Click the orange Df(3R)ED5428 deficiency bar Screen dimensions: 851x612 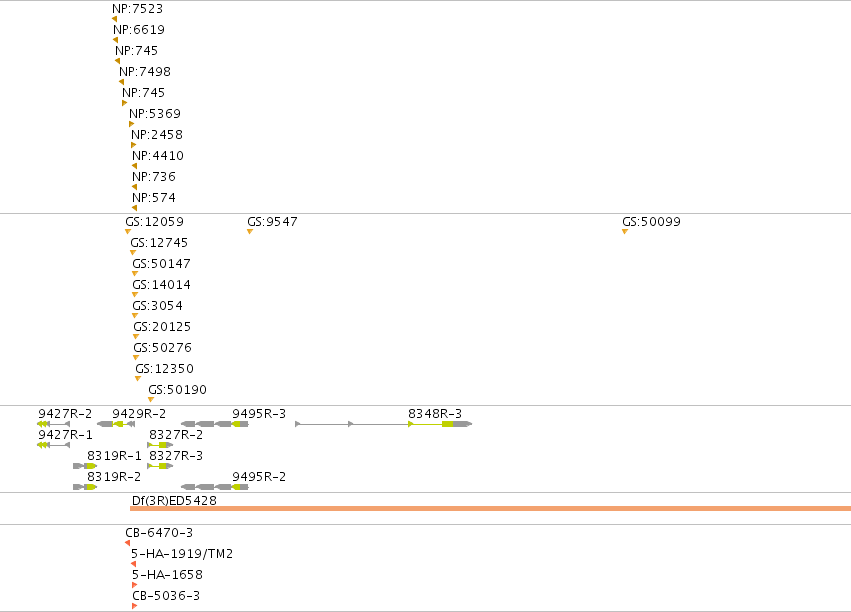(491, 508)
